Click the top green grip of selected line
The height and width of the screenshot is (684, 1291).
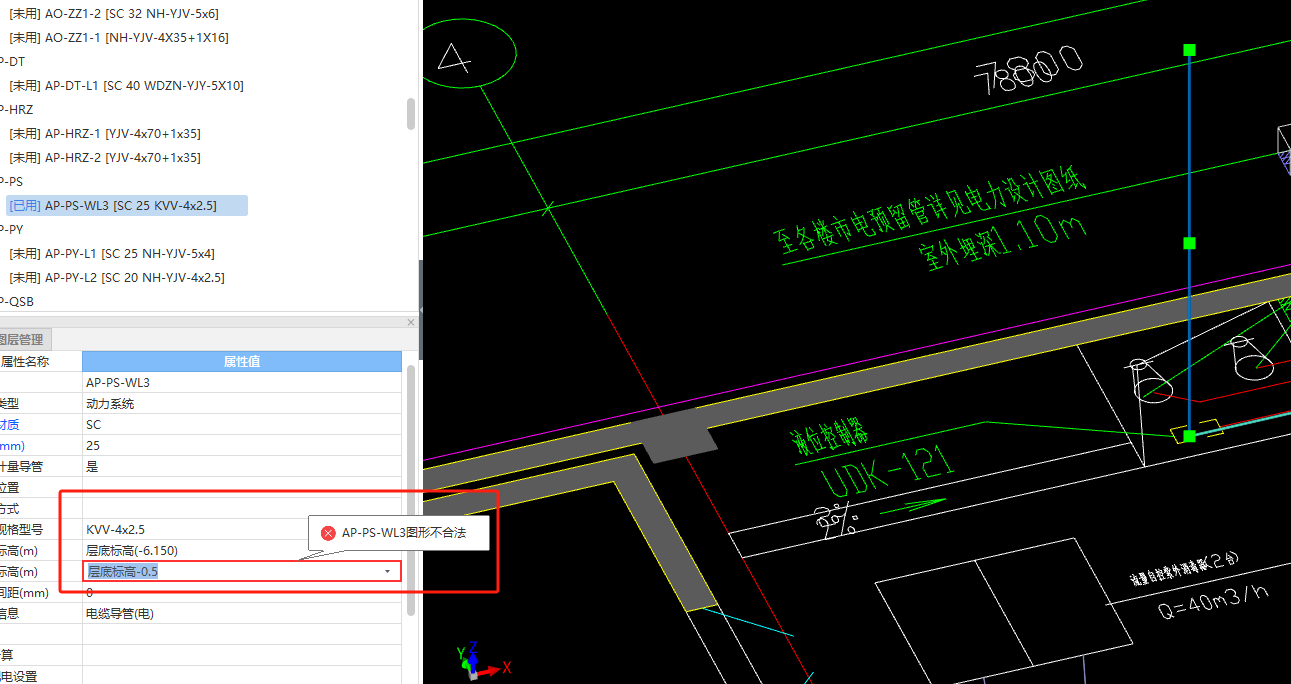pos(1189,49)
